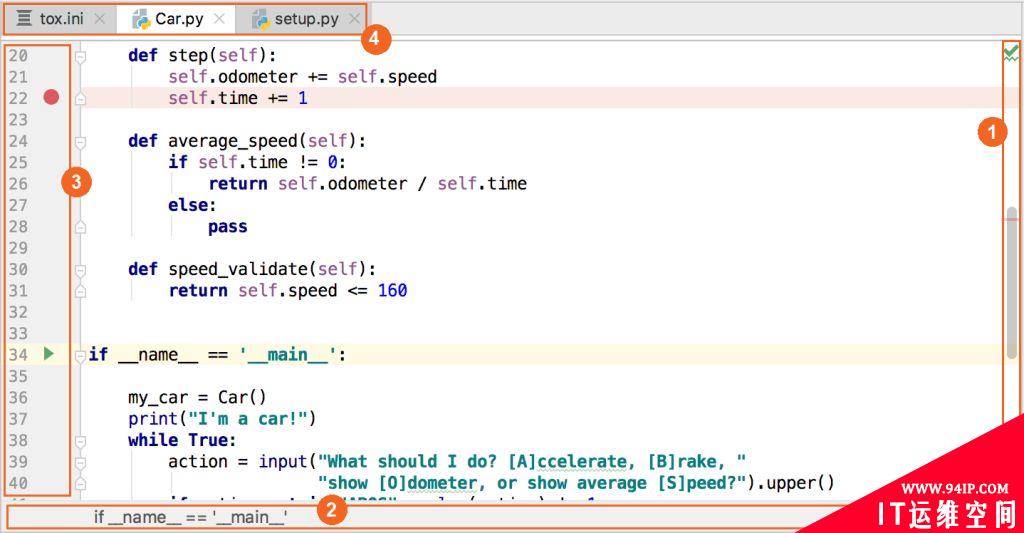Close the tox.ini tab
This screenshot has height=533, width=1024.
coord(100,19)
